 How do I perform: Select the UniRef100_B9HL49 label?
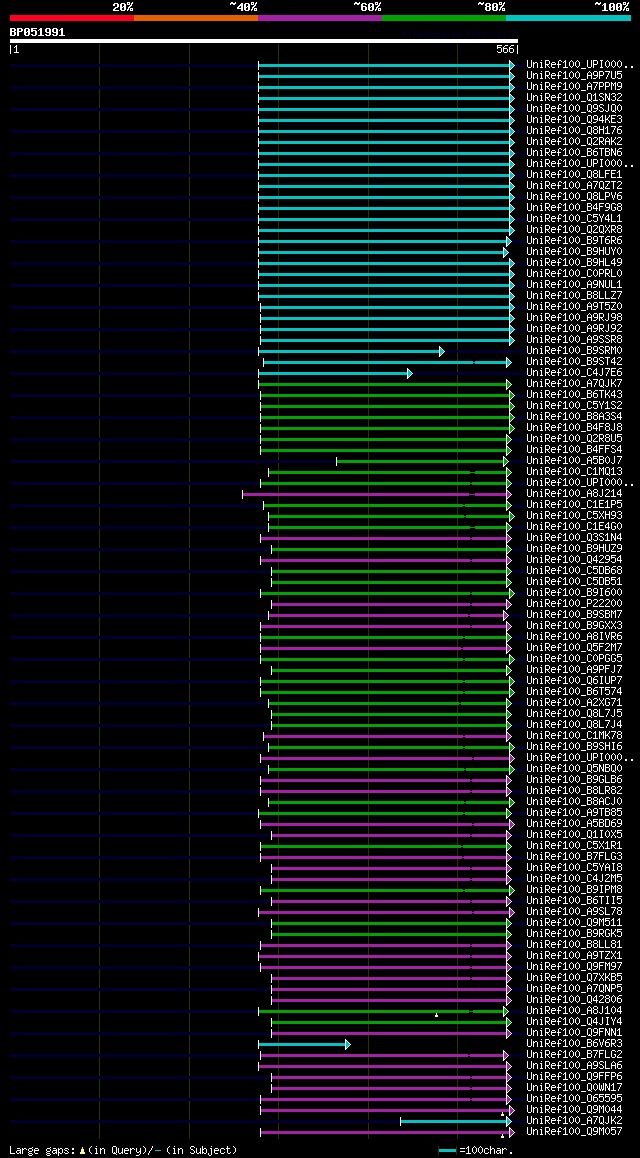pos(574,262)
